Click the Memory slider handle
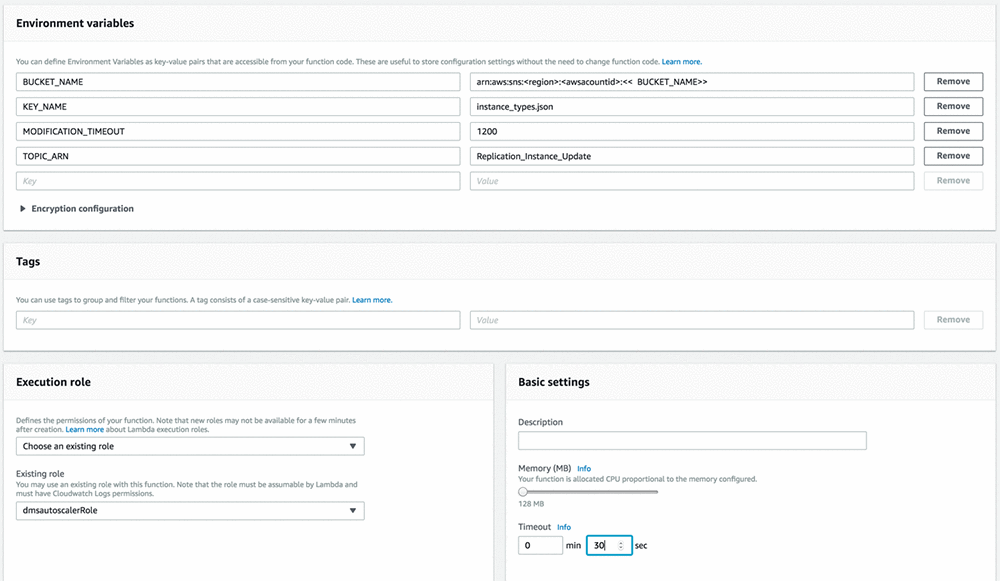This screenshot has width=1000, height=581. tap(523, 491)
